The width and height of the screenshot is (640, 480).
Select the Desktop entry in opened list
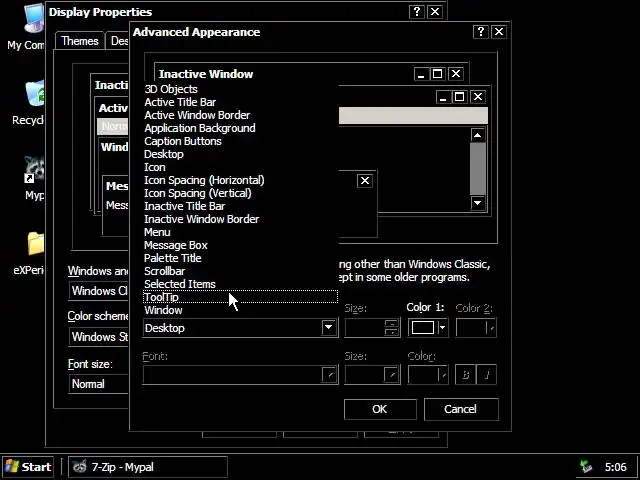point(240,154)
